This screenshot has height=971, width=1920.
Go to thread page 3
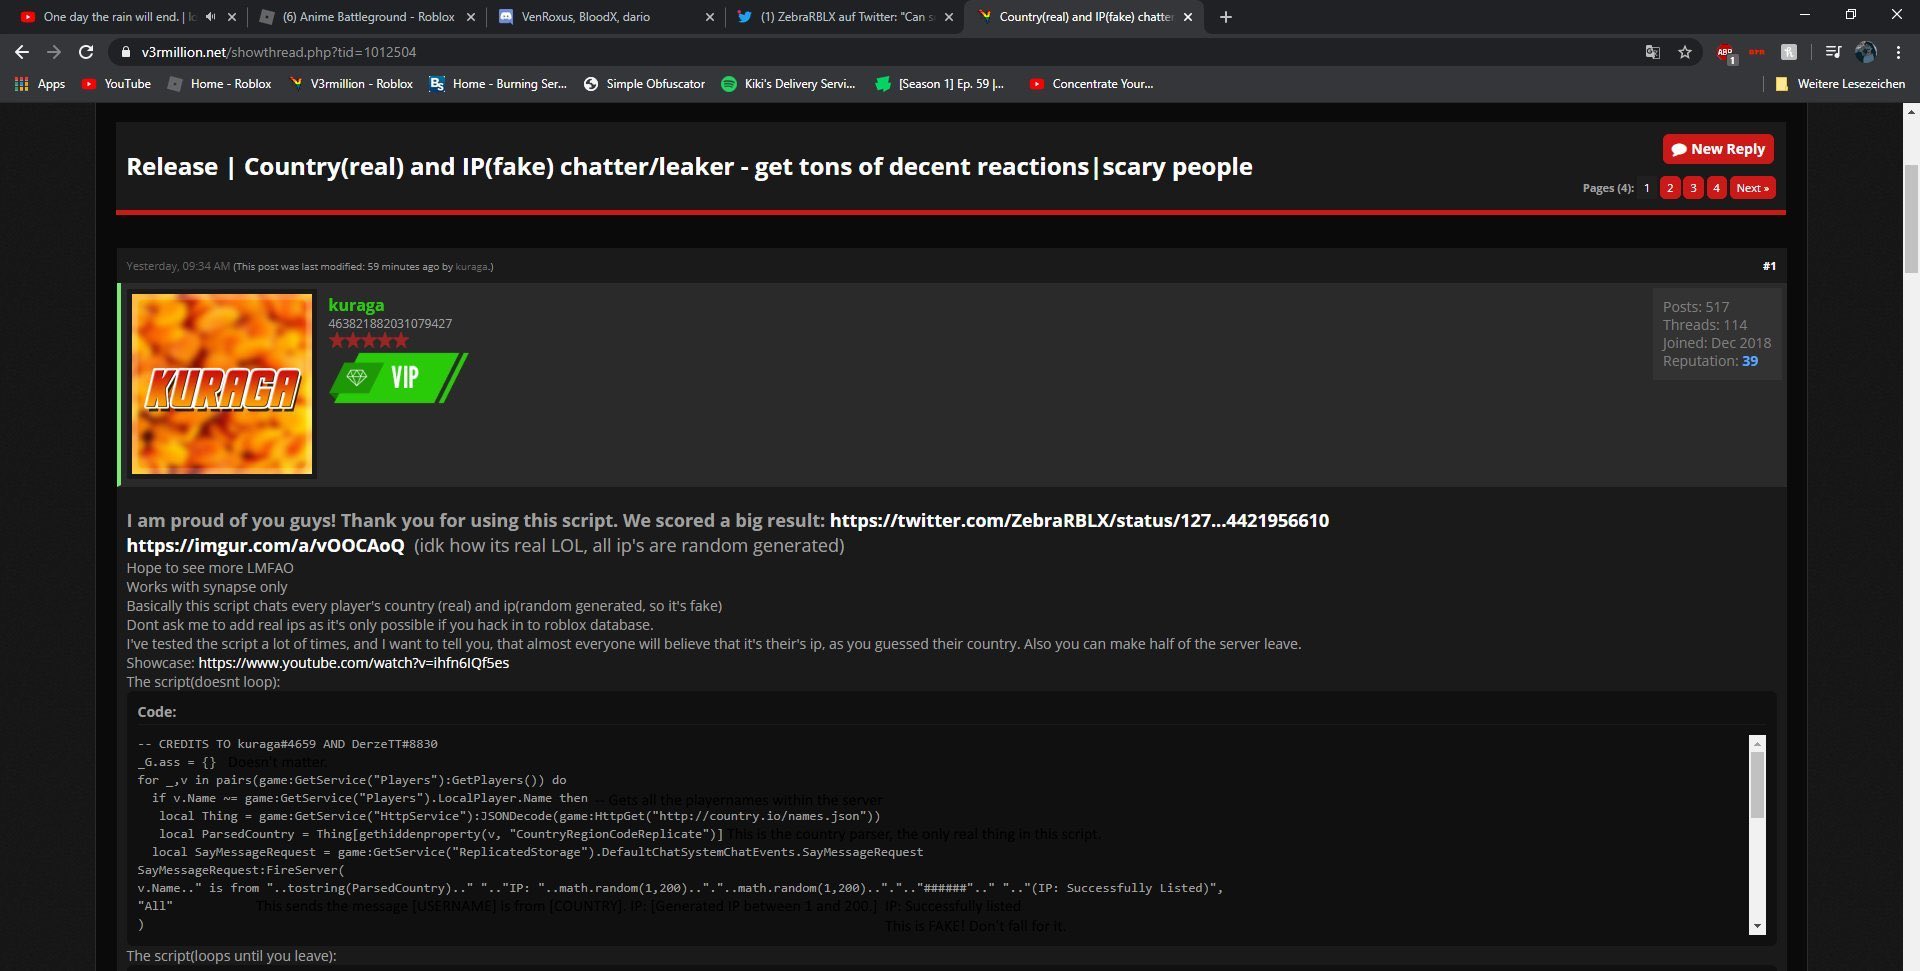pos(1693,188)
